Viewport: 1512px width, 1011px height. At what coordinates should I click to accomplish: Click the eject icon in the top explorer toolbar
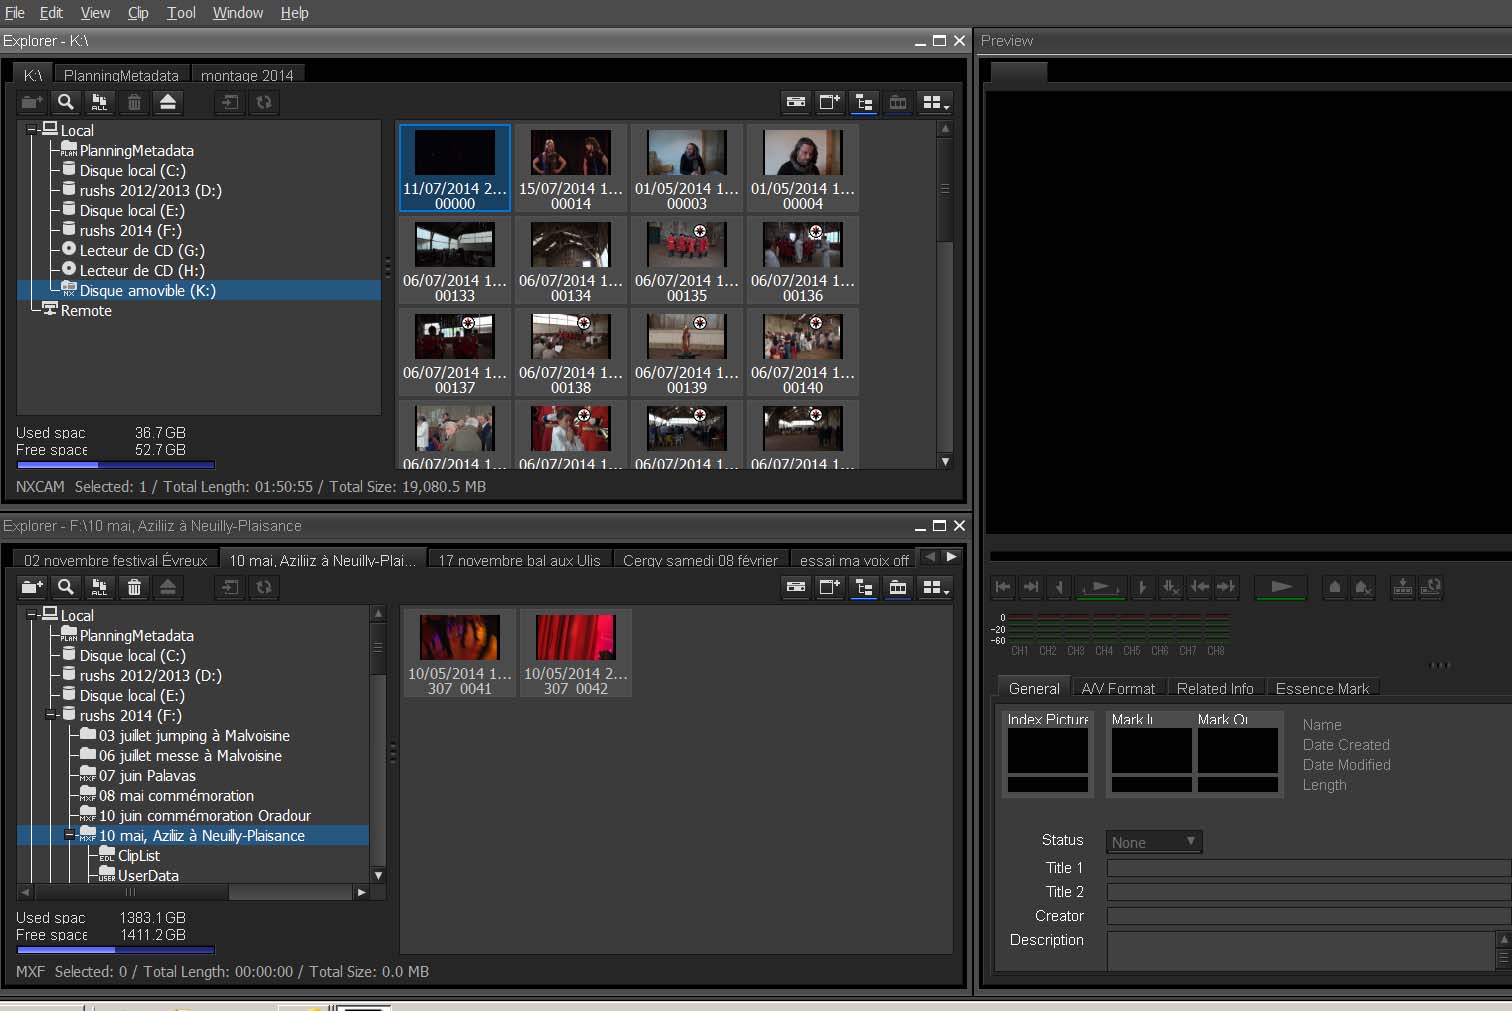pyautogui.click(x=168, y=102)
